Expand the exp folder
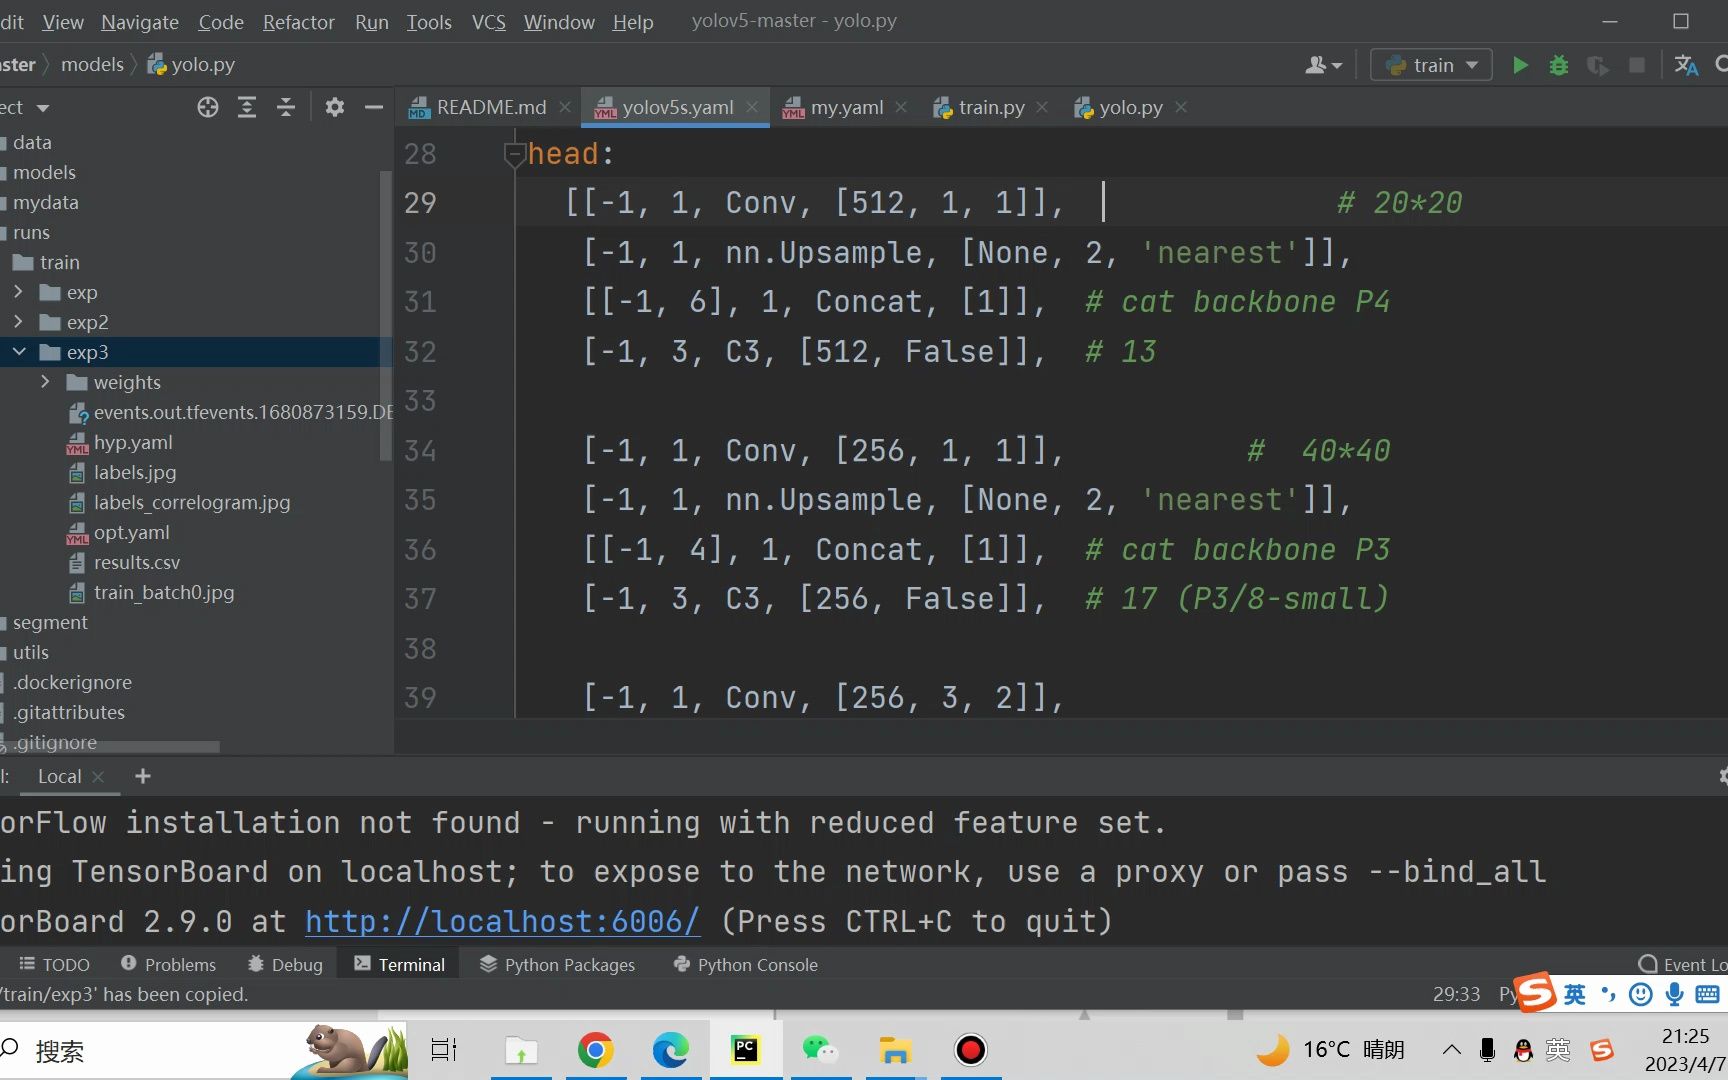The width and height of the screenshot is (1728, 1080). pos(18,292)
